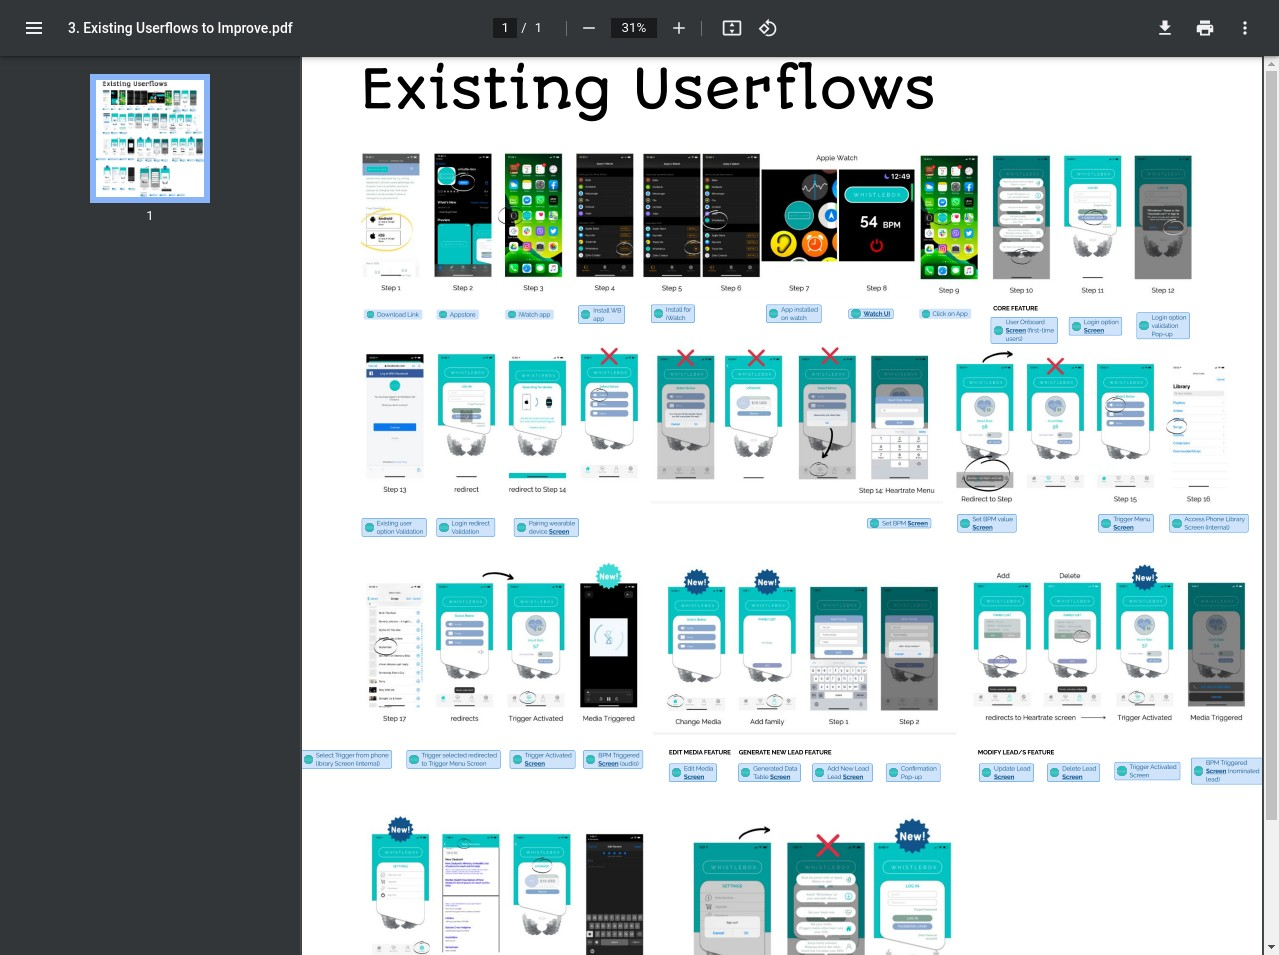The width and height of the screenshot is (1279, 955).
Task: Zoom in on the PDF
Action: (x=678, y=28)
